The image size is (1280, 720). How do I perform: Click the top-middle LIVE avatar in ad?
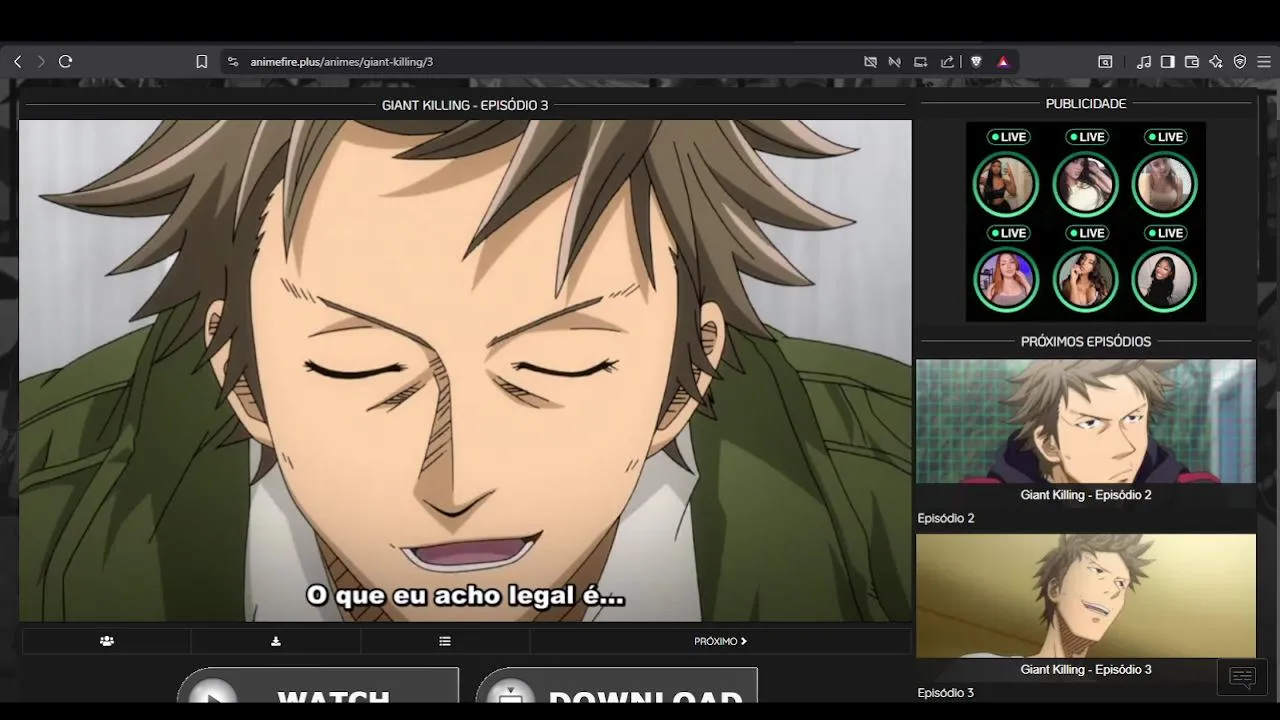point(1085,184)
